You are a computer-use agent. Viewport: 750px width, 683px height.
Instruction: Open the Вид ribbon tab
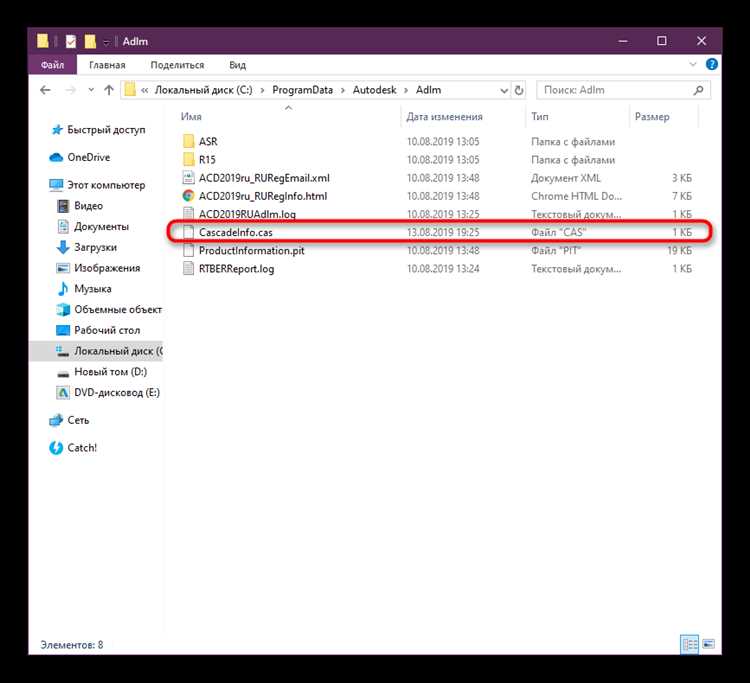coord(237,65)
